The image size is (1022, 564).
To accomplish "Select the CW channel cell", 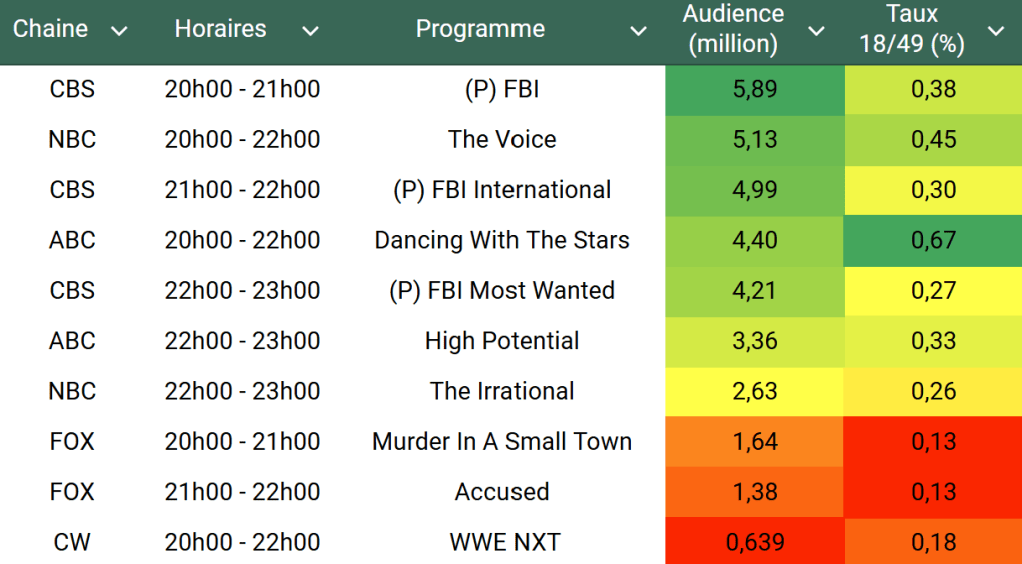I will click(x=72, y=542).
